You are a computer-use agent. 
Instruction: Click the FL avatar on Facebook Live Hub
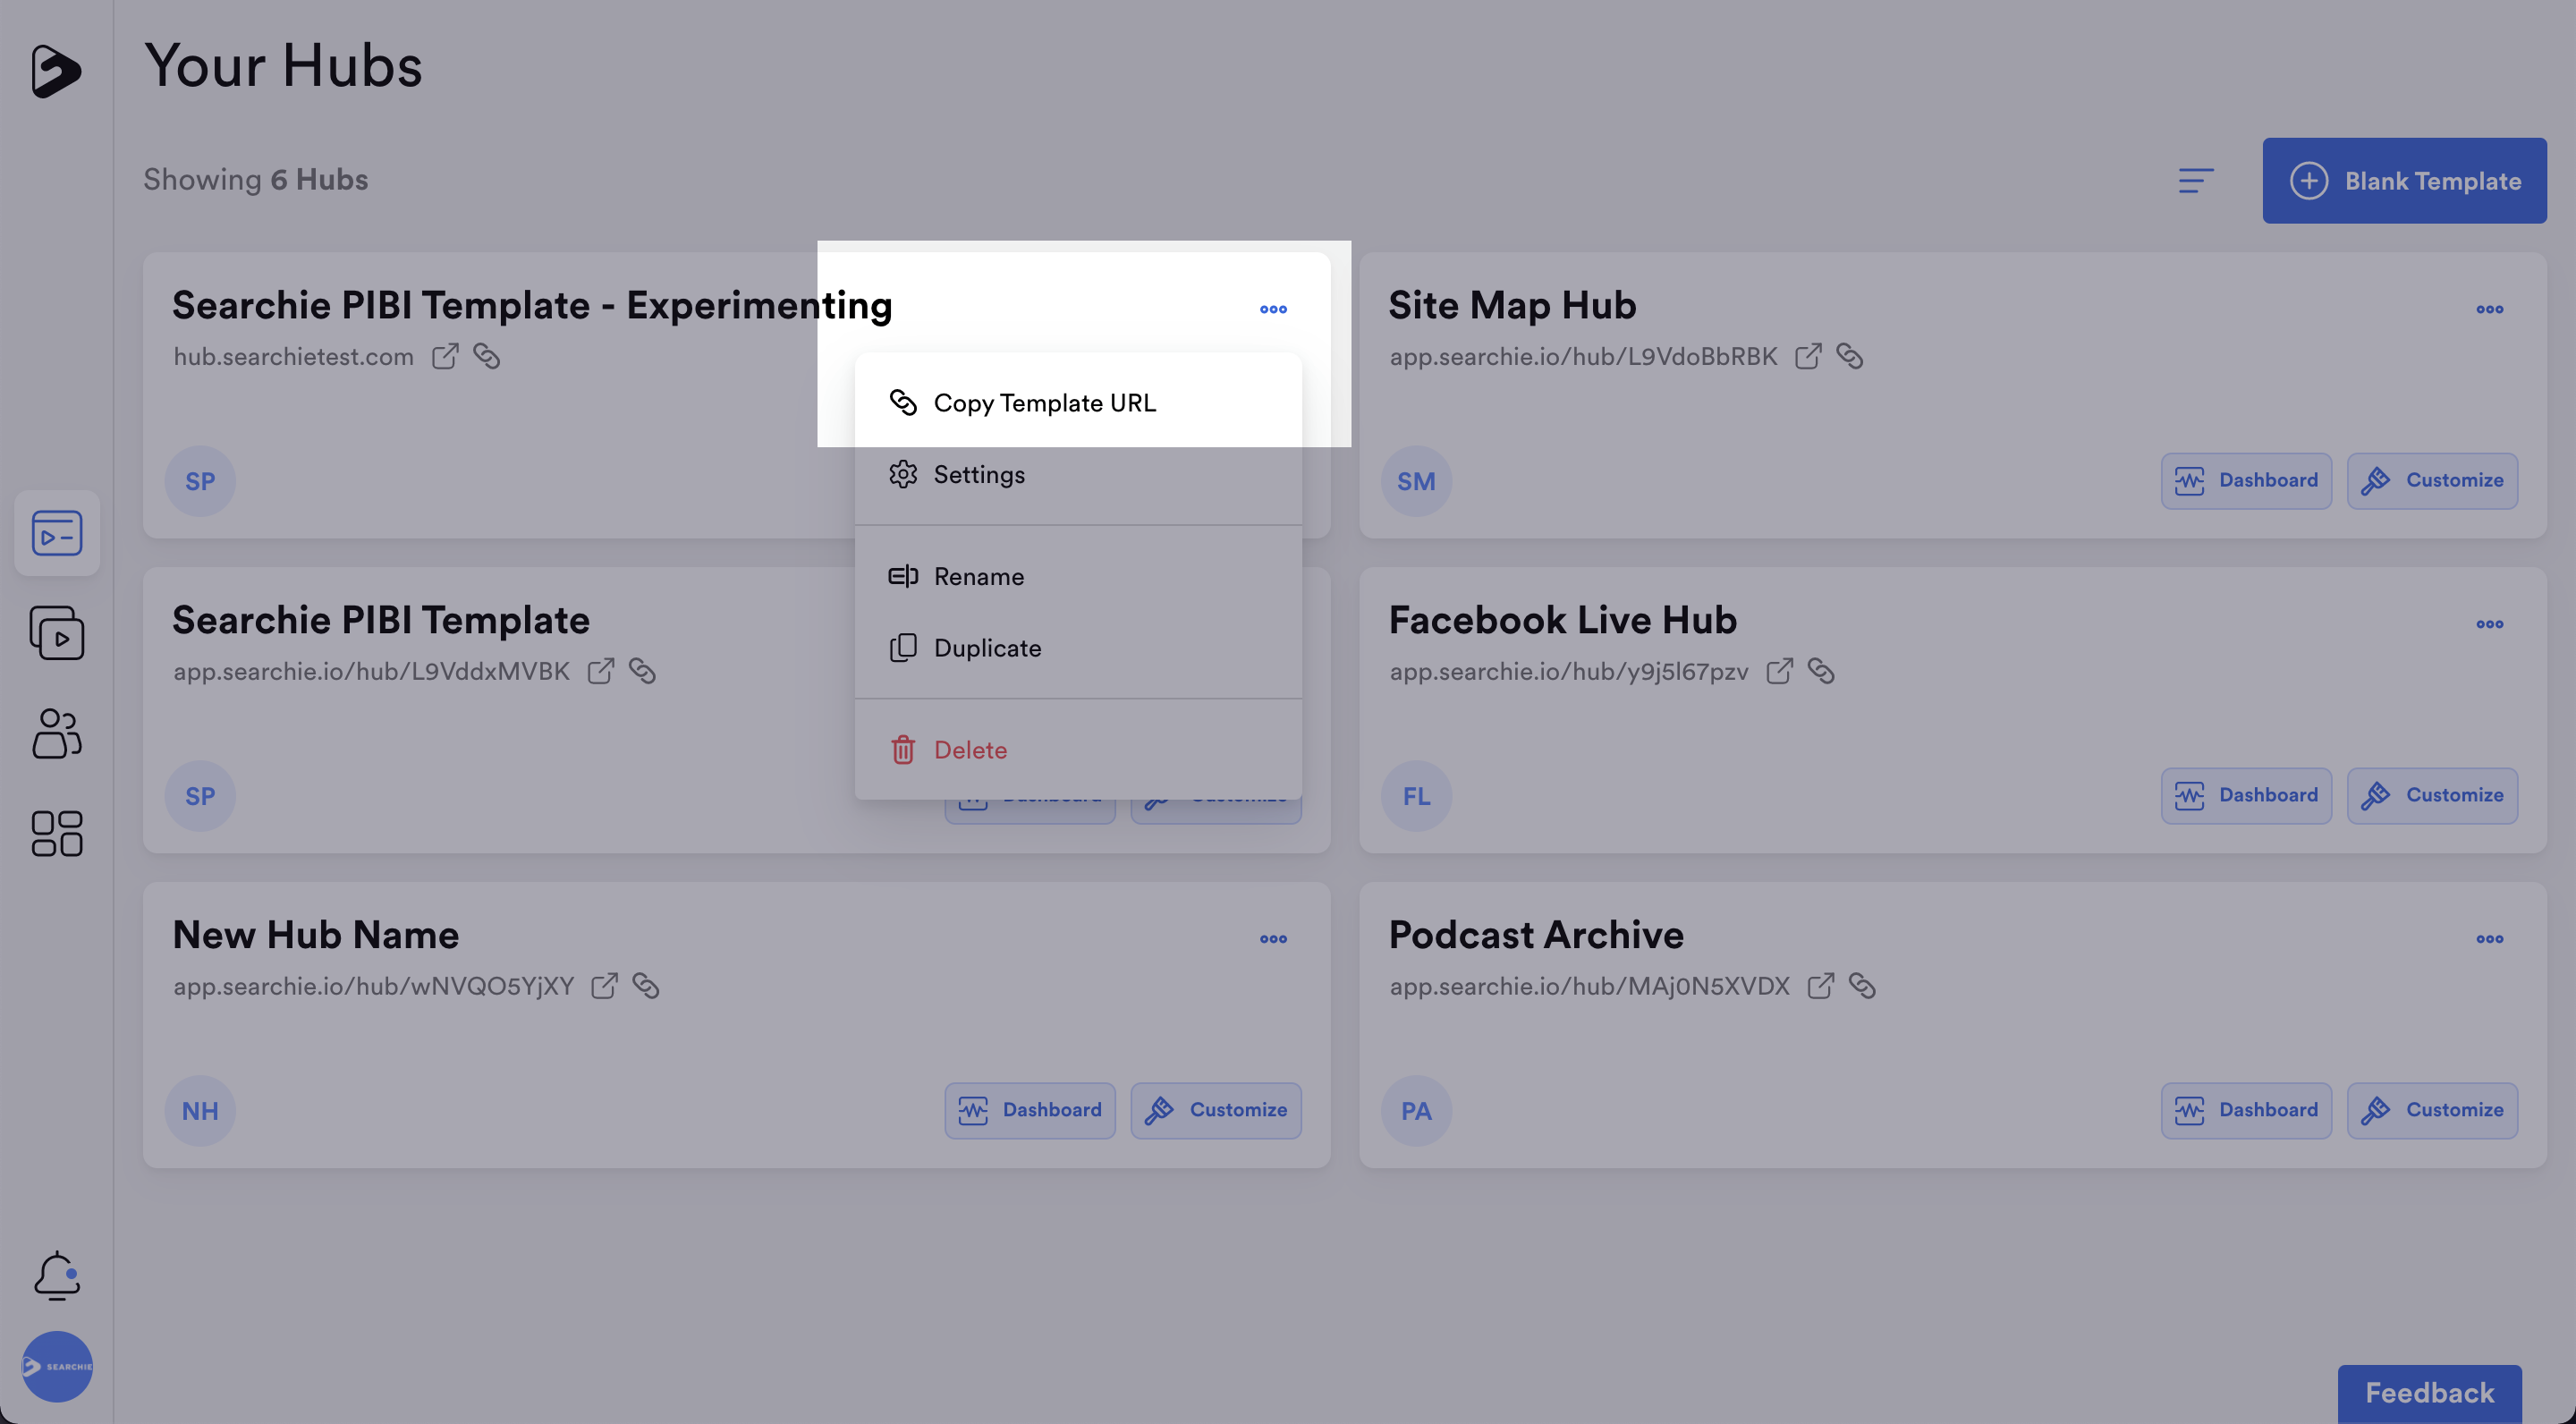1416,796
